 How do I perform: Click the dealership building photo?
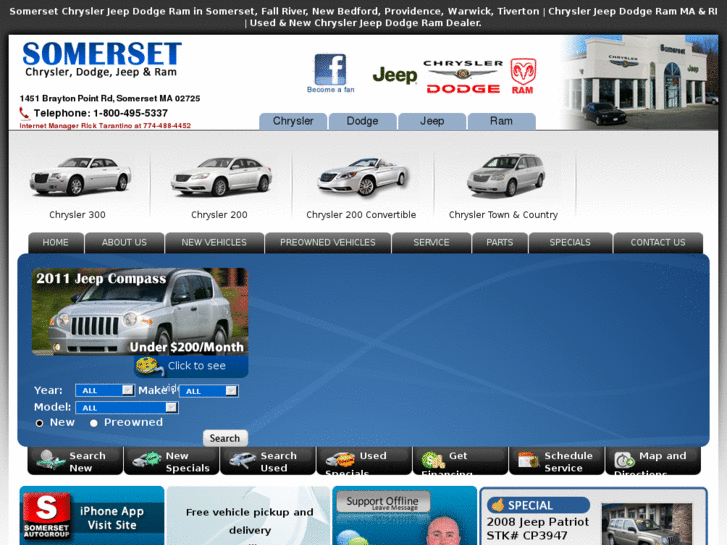point(640,83)
